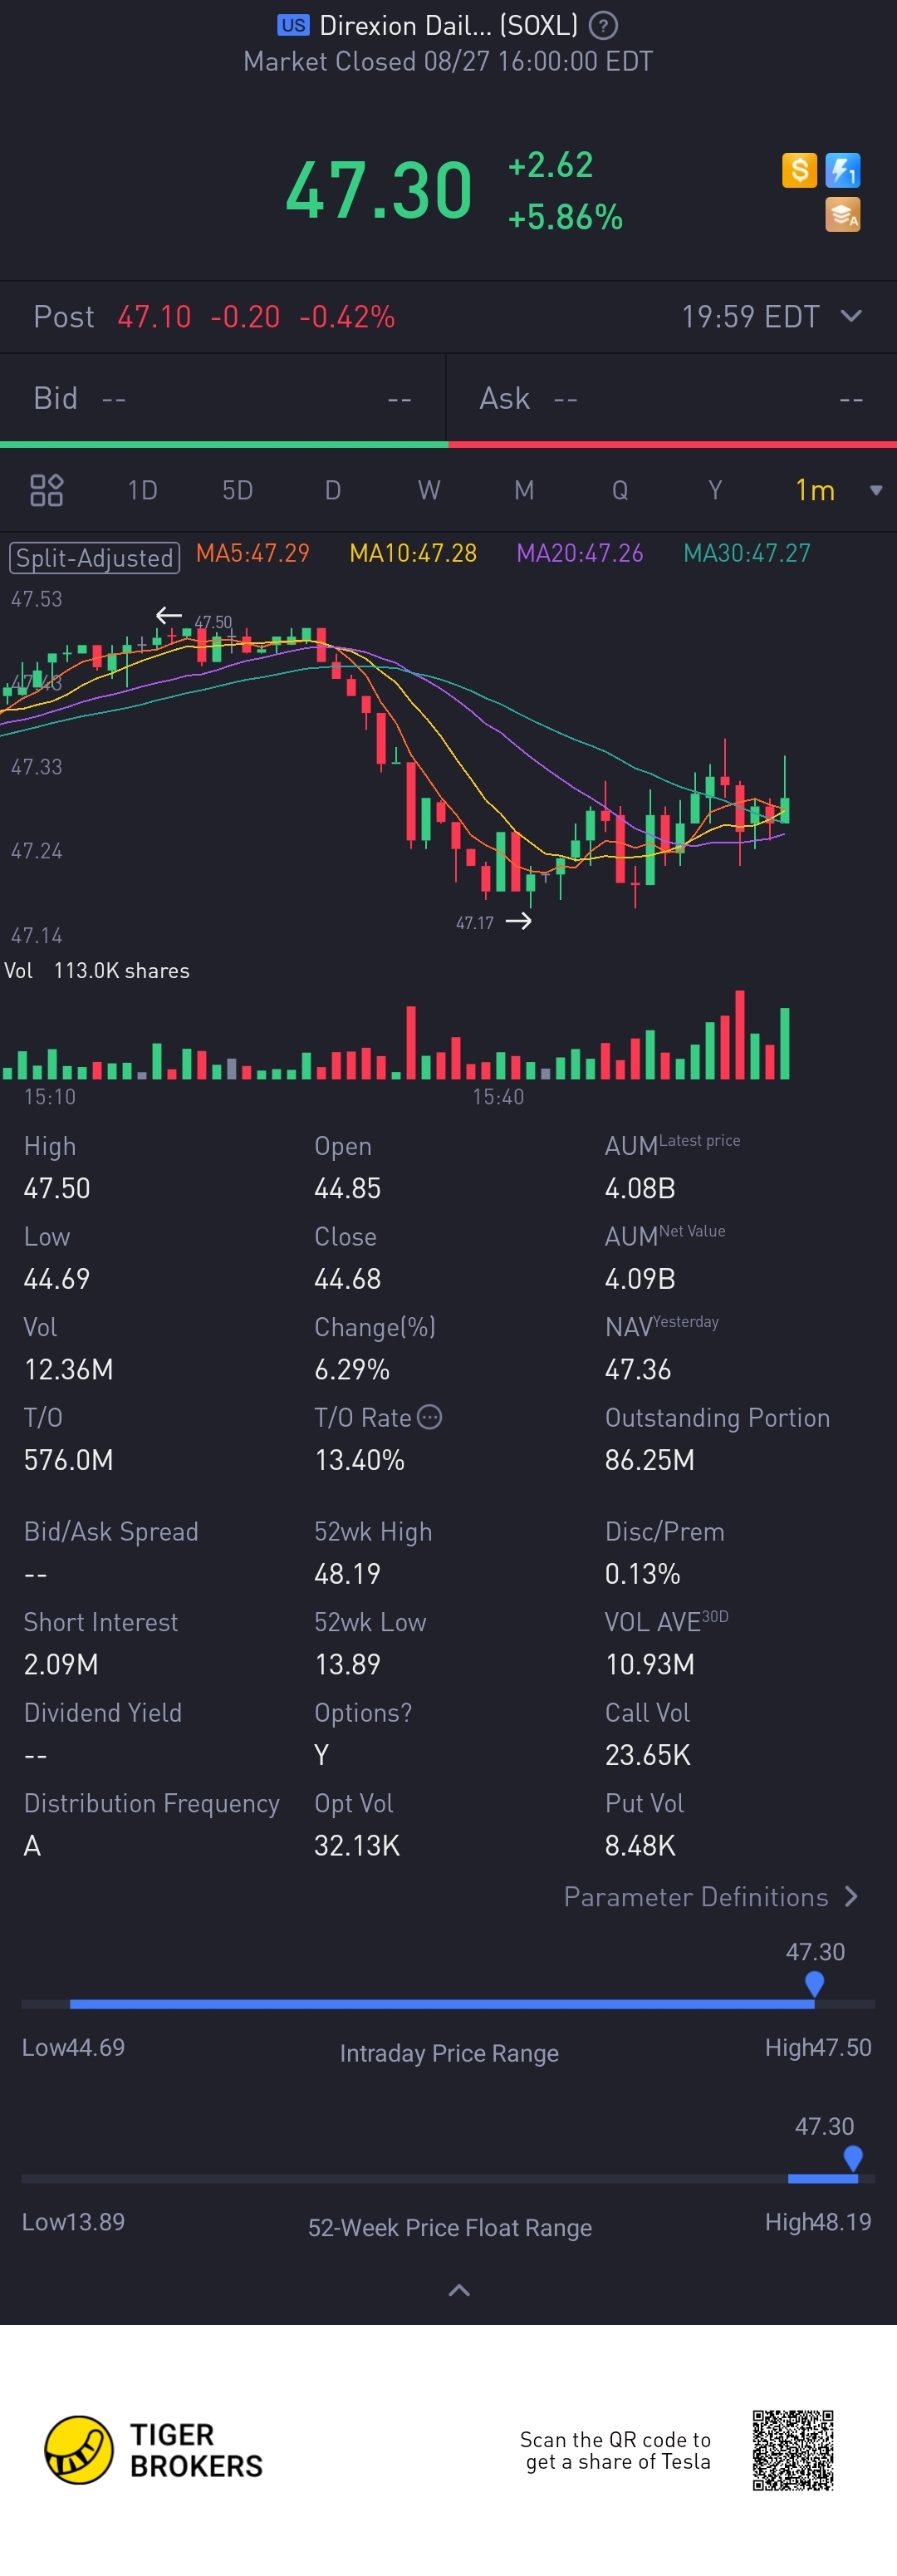
Task: Toggle the Split-Adjusted chart setting
Action: [x=95, y=557]
